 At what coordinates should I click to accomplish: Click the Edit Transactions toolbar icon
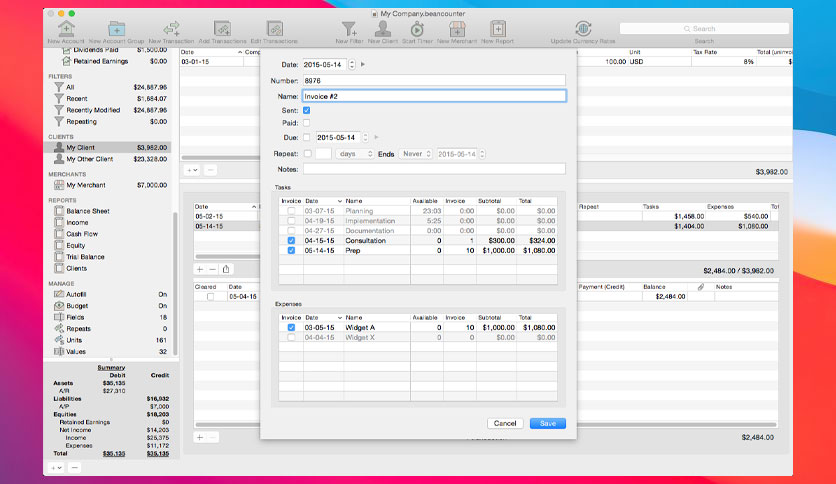pyautogui.click(x=275, y=29)
